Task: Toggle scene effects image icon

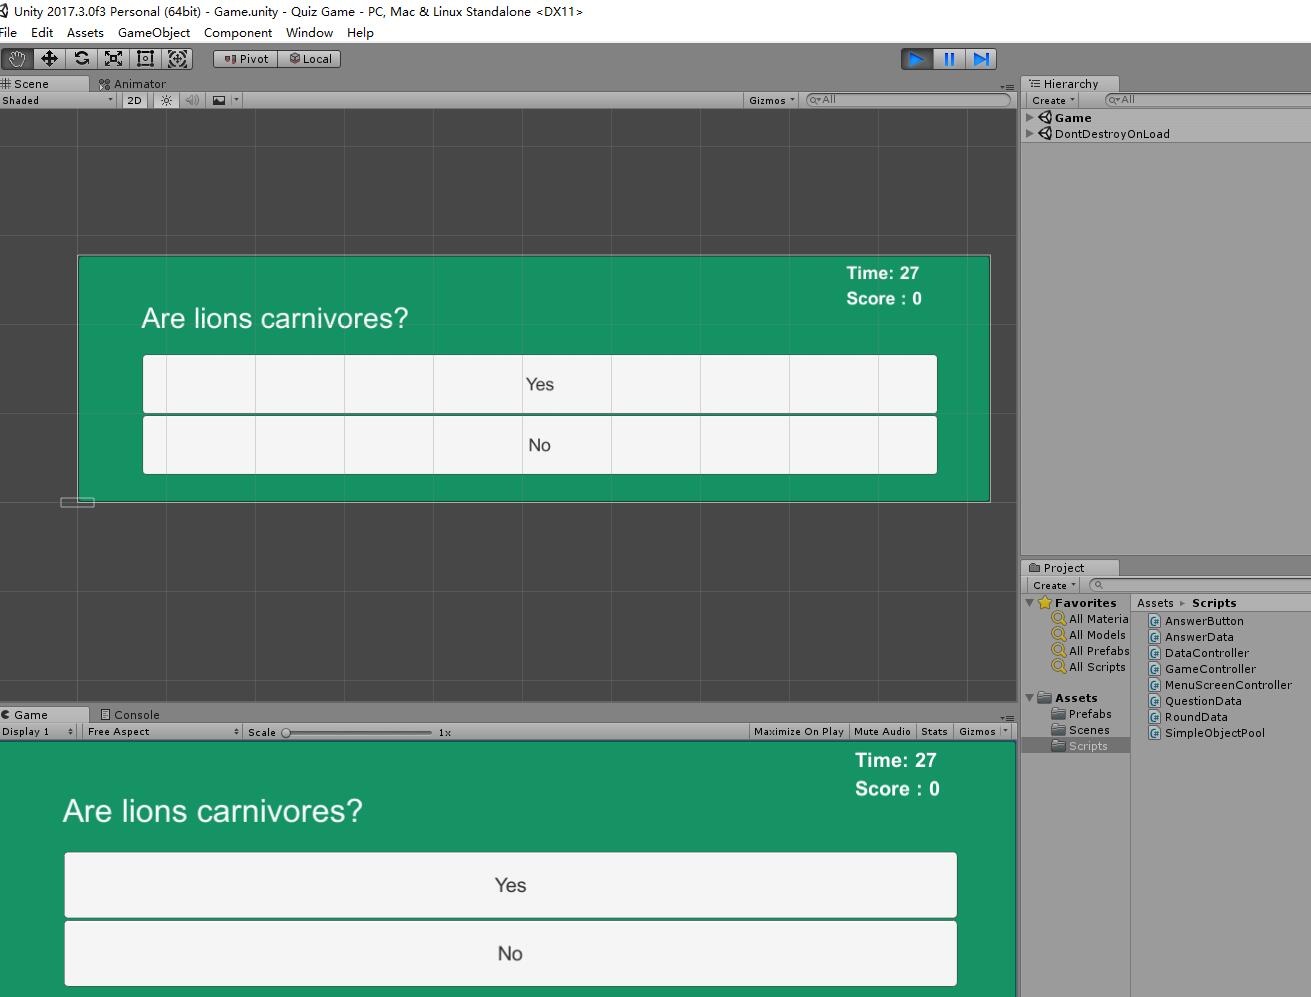Action: tap(219, 100)
